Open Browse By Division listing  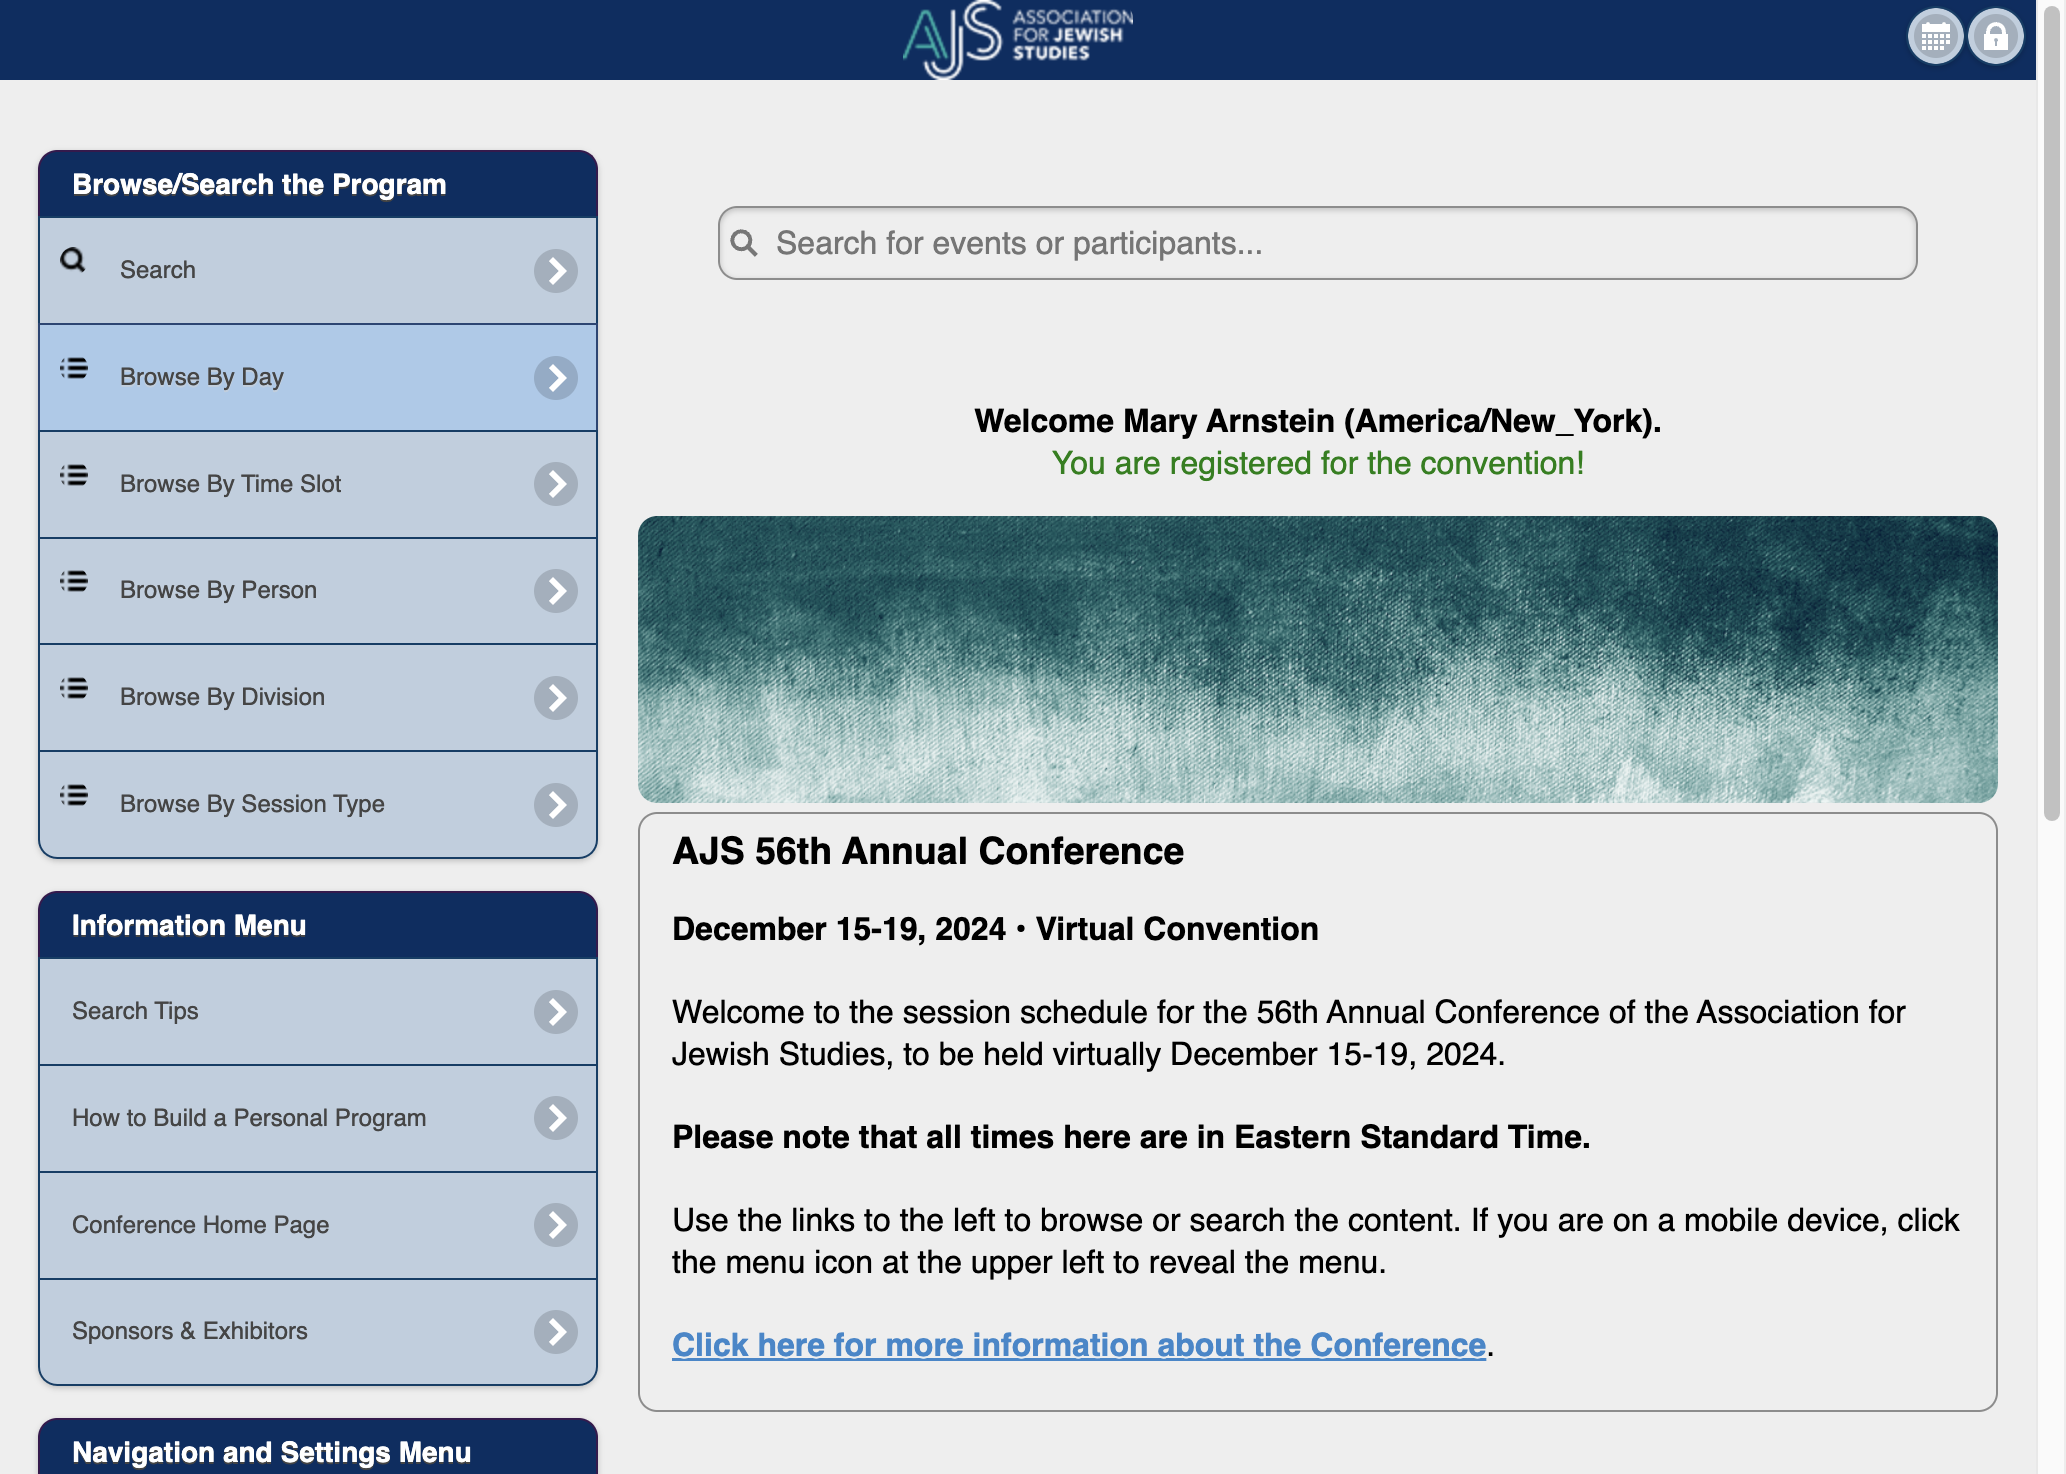(318, 698)
